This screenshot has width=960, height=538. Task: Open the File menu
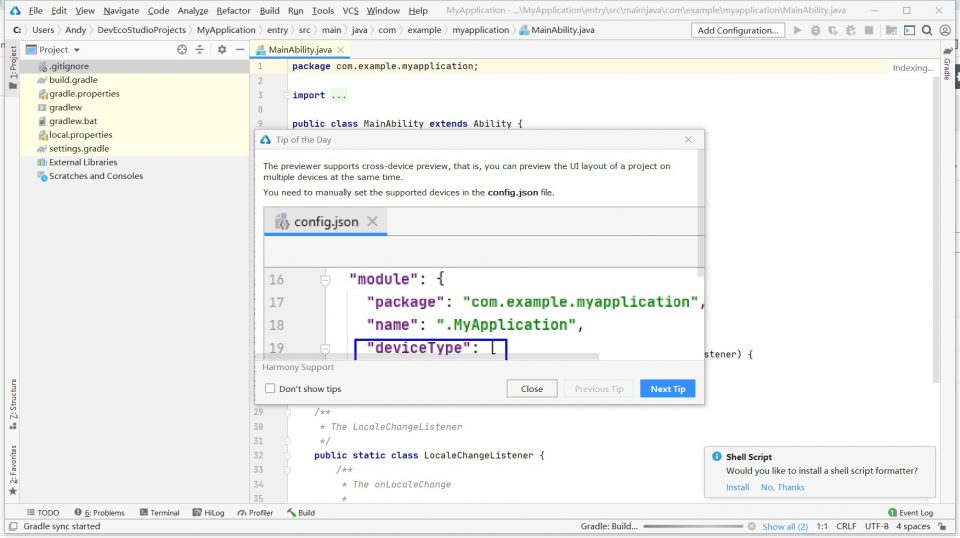coord(36,10)
